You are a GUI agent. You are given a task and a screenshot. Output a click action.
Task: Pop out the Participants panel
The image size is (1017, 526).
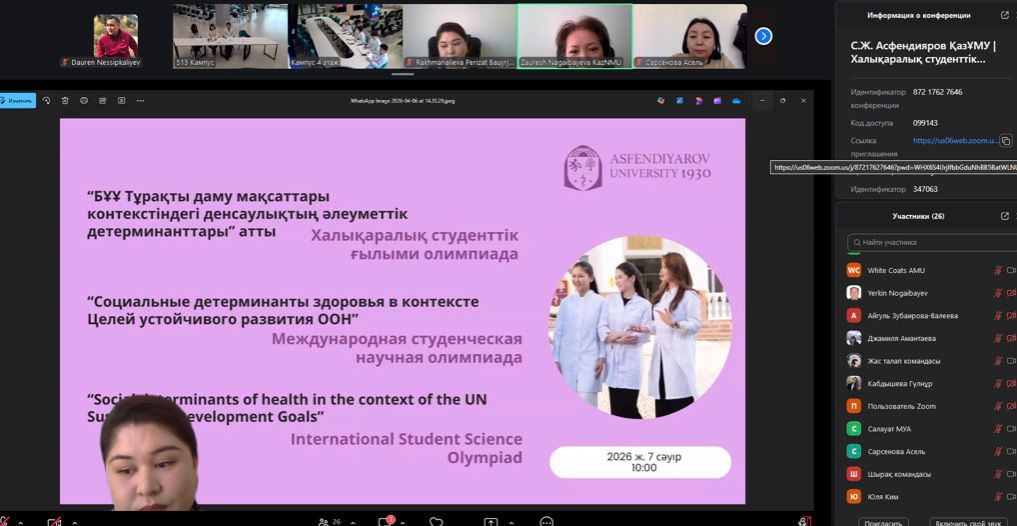[1005, 216]
